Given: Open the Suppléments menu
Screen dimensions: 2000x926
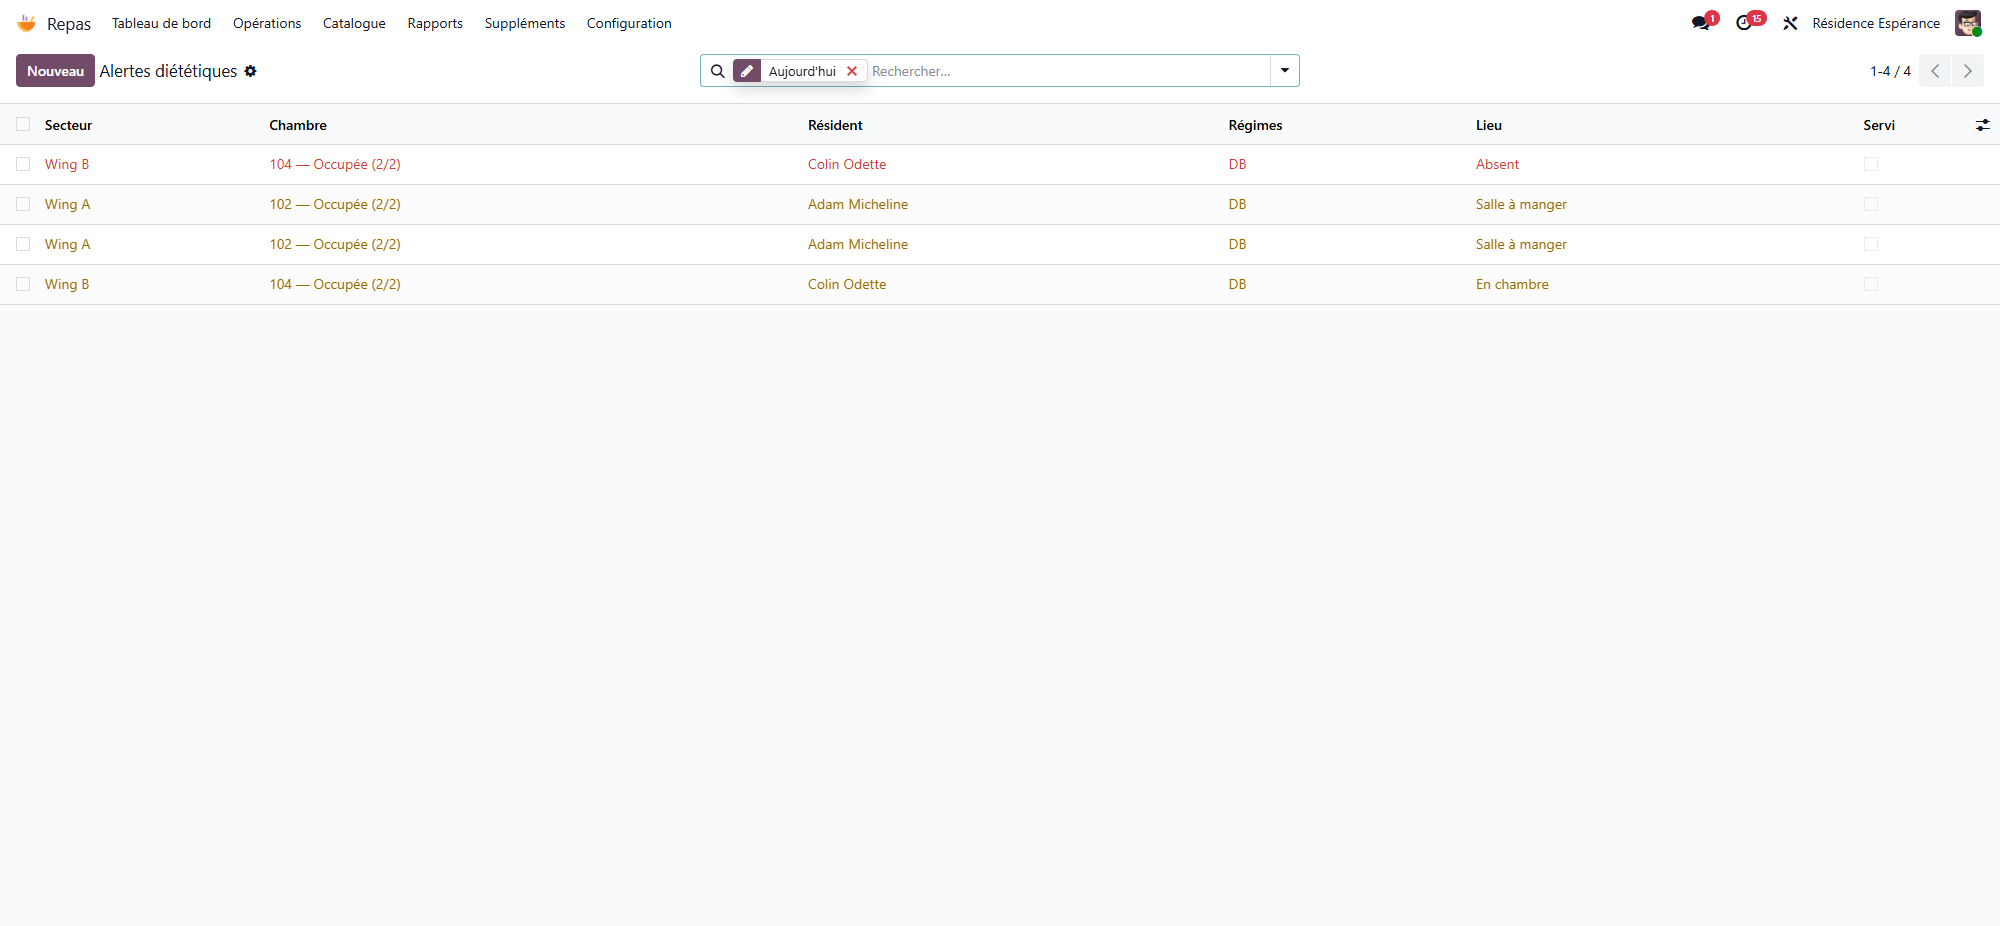Looking at the screenshot, I should (525, 23).
